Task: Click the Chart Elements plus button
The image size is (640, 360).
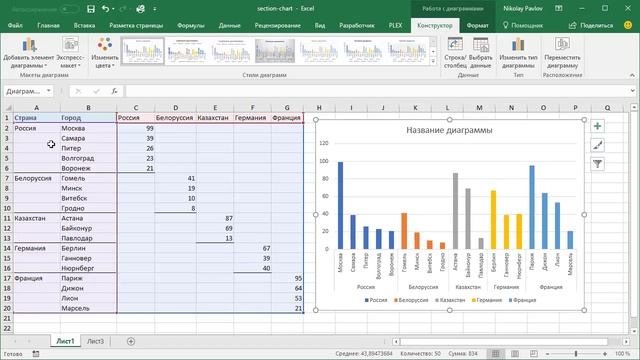Action: (598, 126)
